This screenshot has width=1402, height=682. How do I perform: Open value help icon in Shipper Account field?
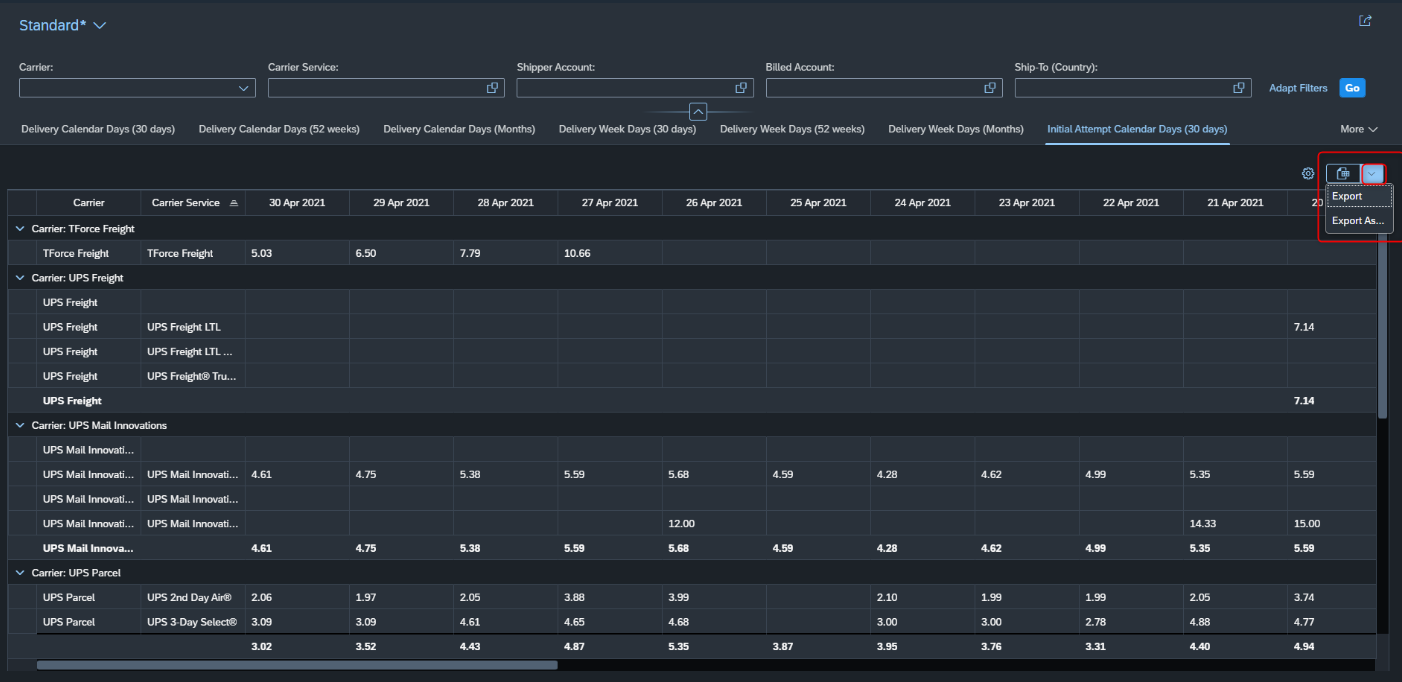pos(741,88)
